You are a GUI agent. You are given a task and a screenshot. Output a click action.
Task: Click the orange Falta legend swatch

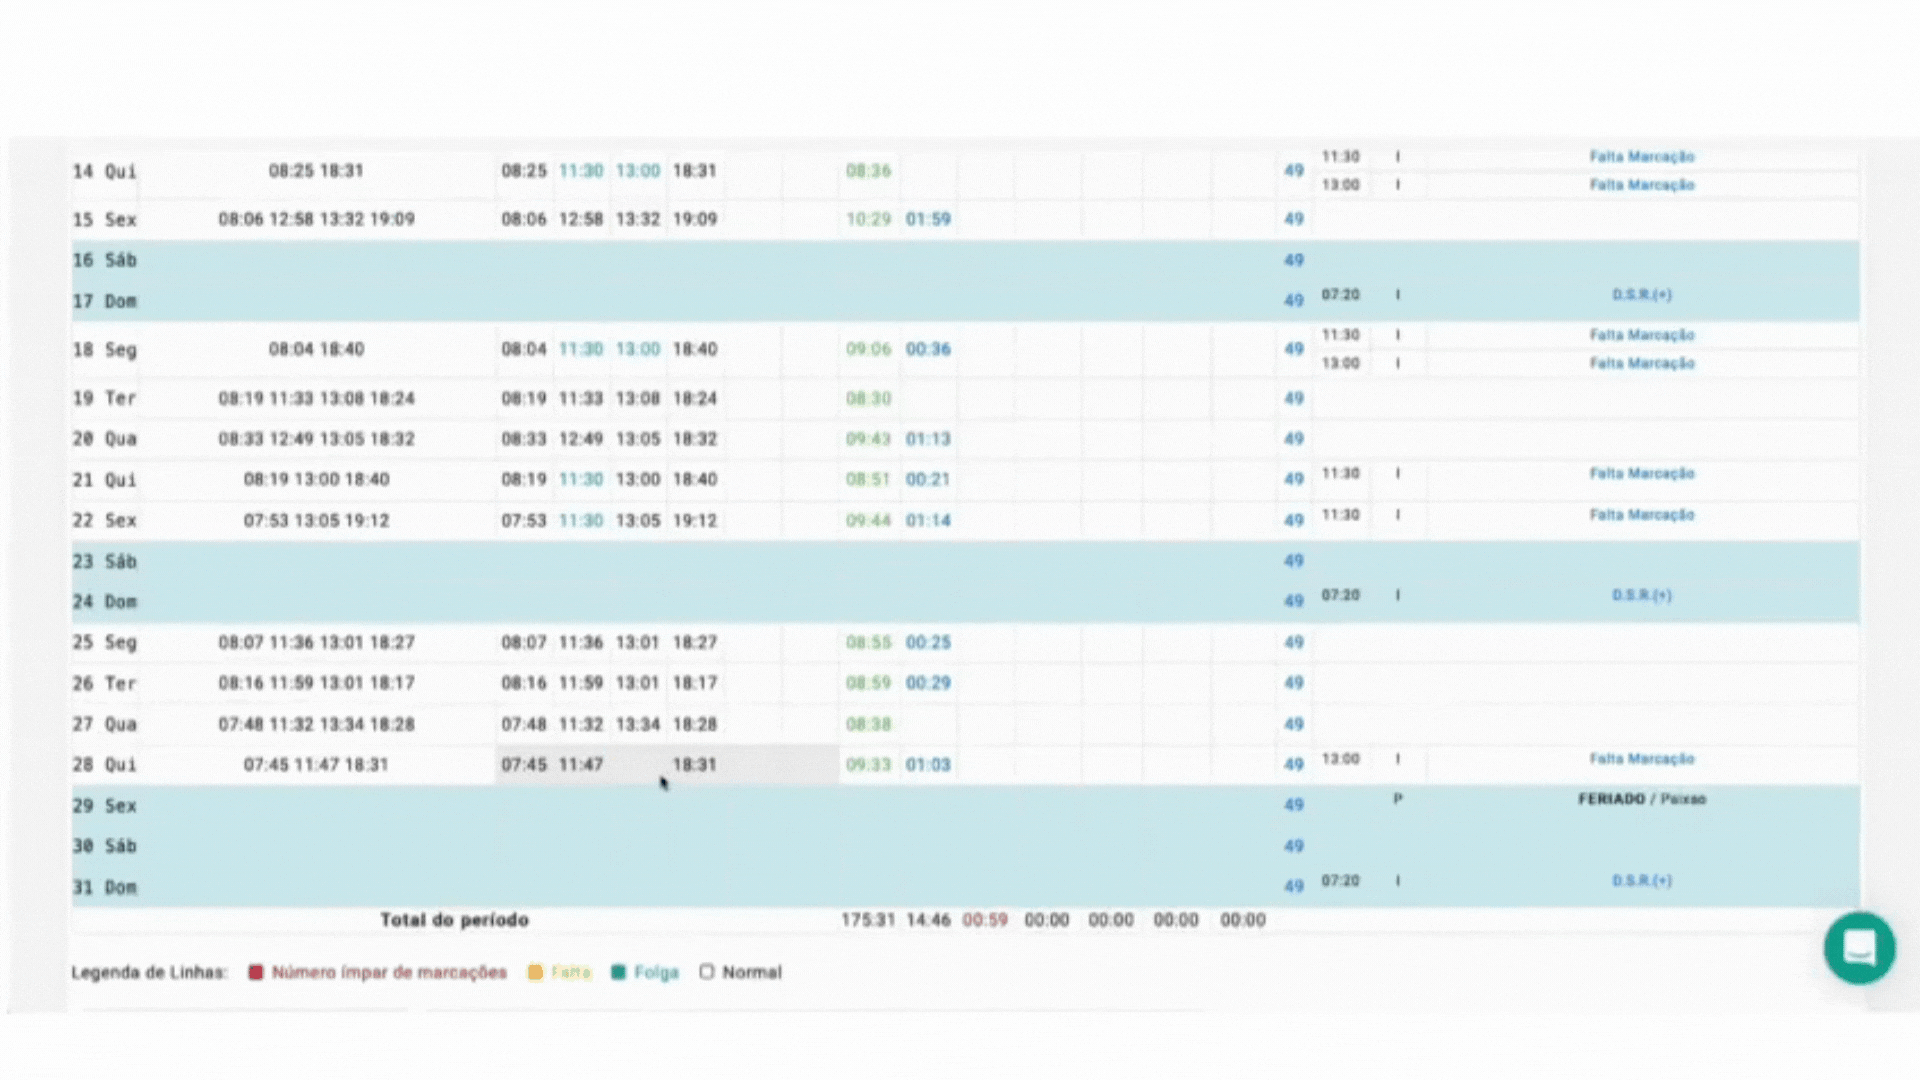[x=535, y=972]
